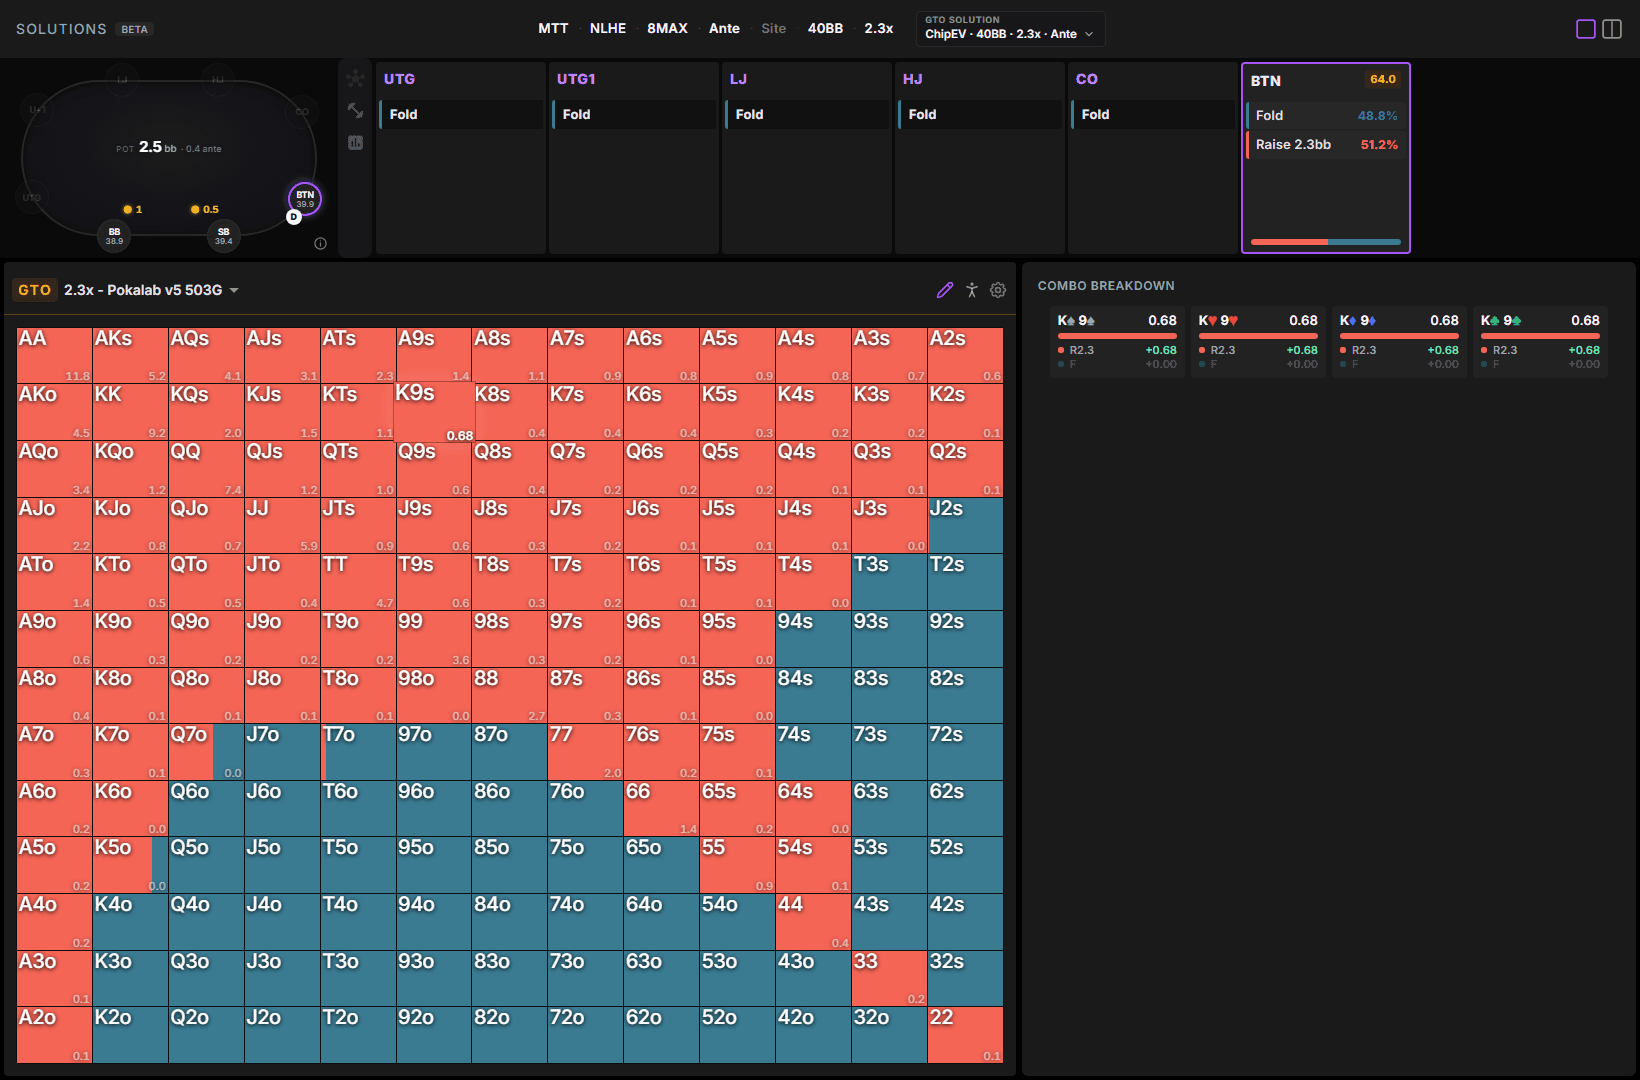Open the K♣9♣ combo card

coord(1540,341)
